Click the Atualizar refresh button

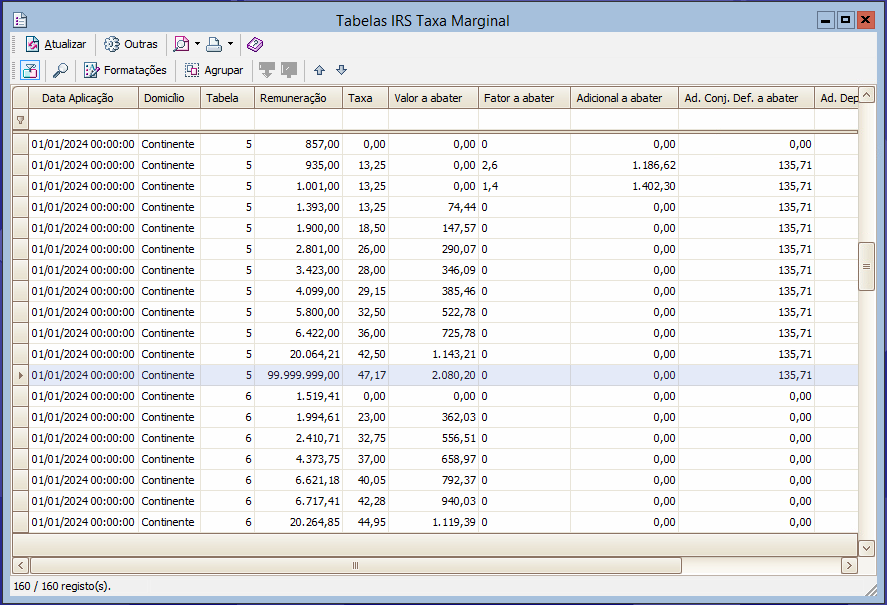pos(56,44)
